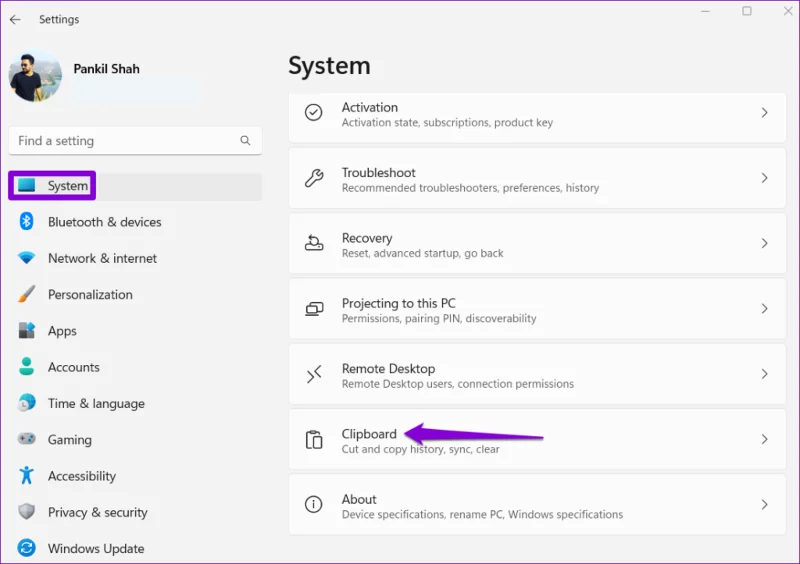The height and width of the screenshot is (564, 800).
Task: Click the Pankil Shah account name
Action: point(106,69)
